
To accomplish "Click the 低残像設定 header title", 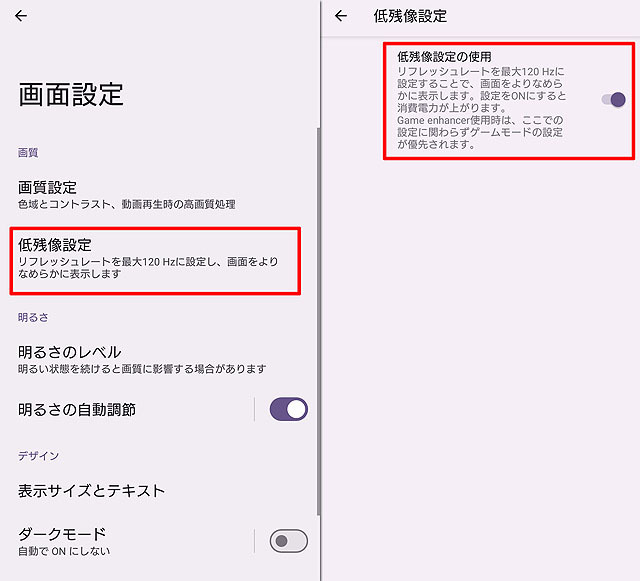I will [x=410, y=16].
